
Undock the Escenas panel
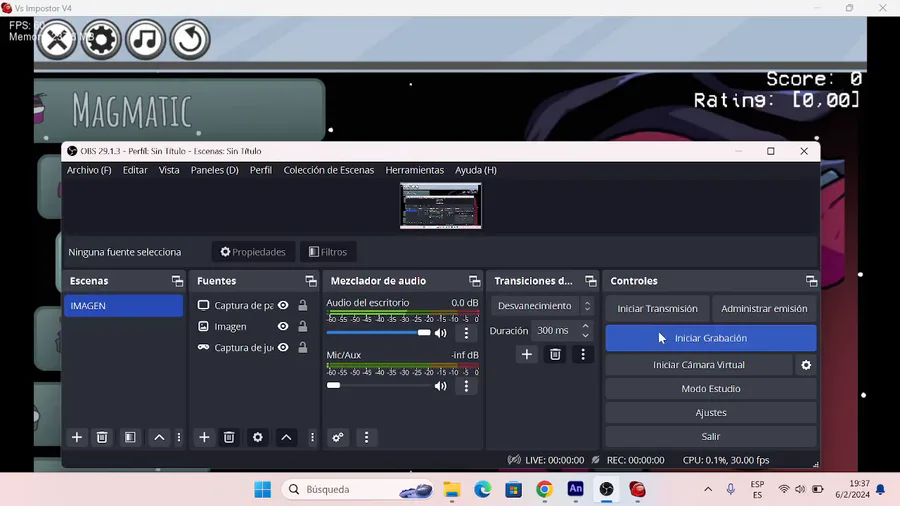click(177, 281)
